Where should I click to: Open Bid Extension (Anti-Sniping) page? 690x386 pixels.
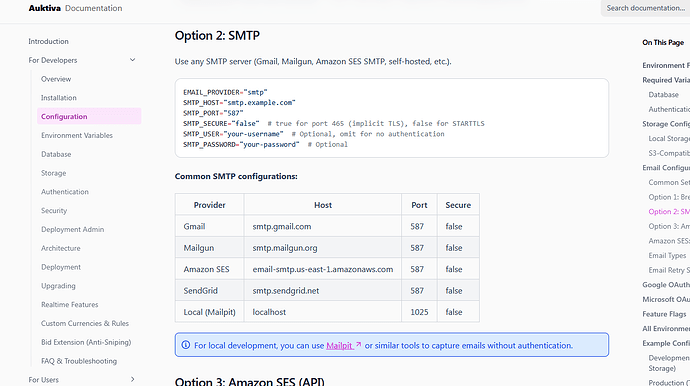86,342
